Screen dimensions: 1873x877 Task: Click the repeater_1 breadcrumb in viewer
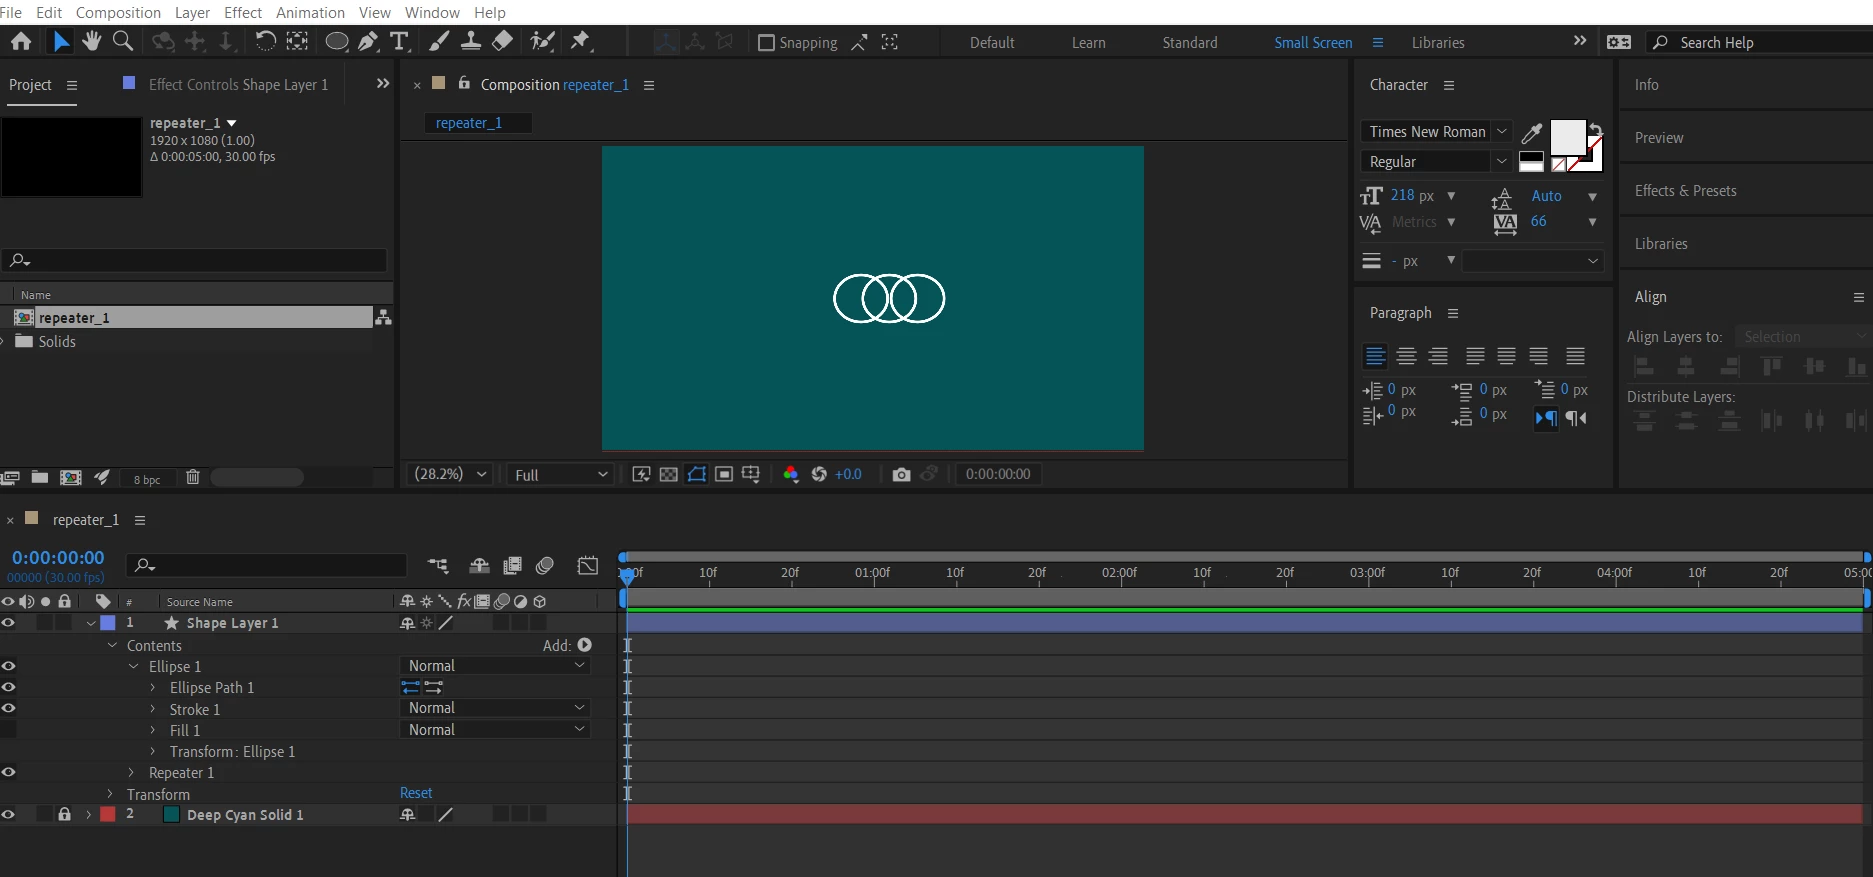[x=469, y=123]
